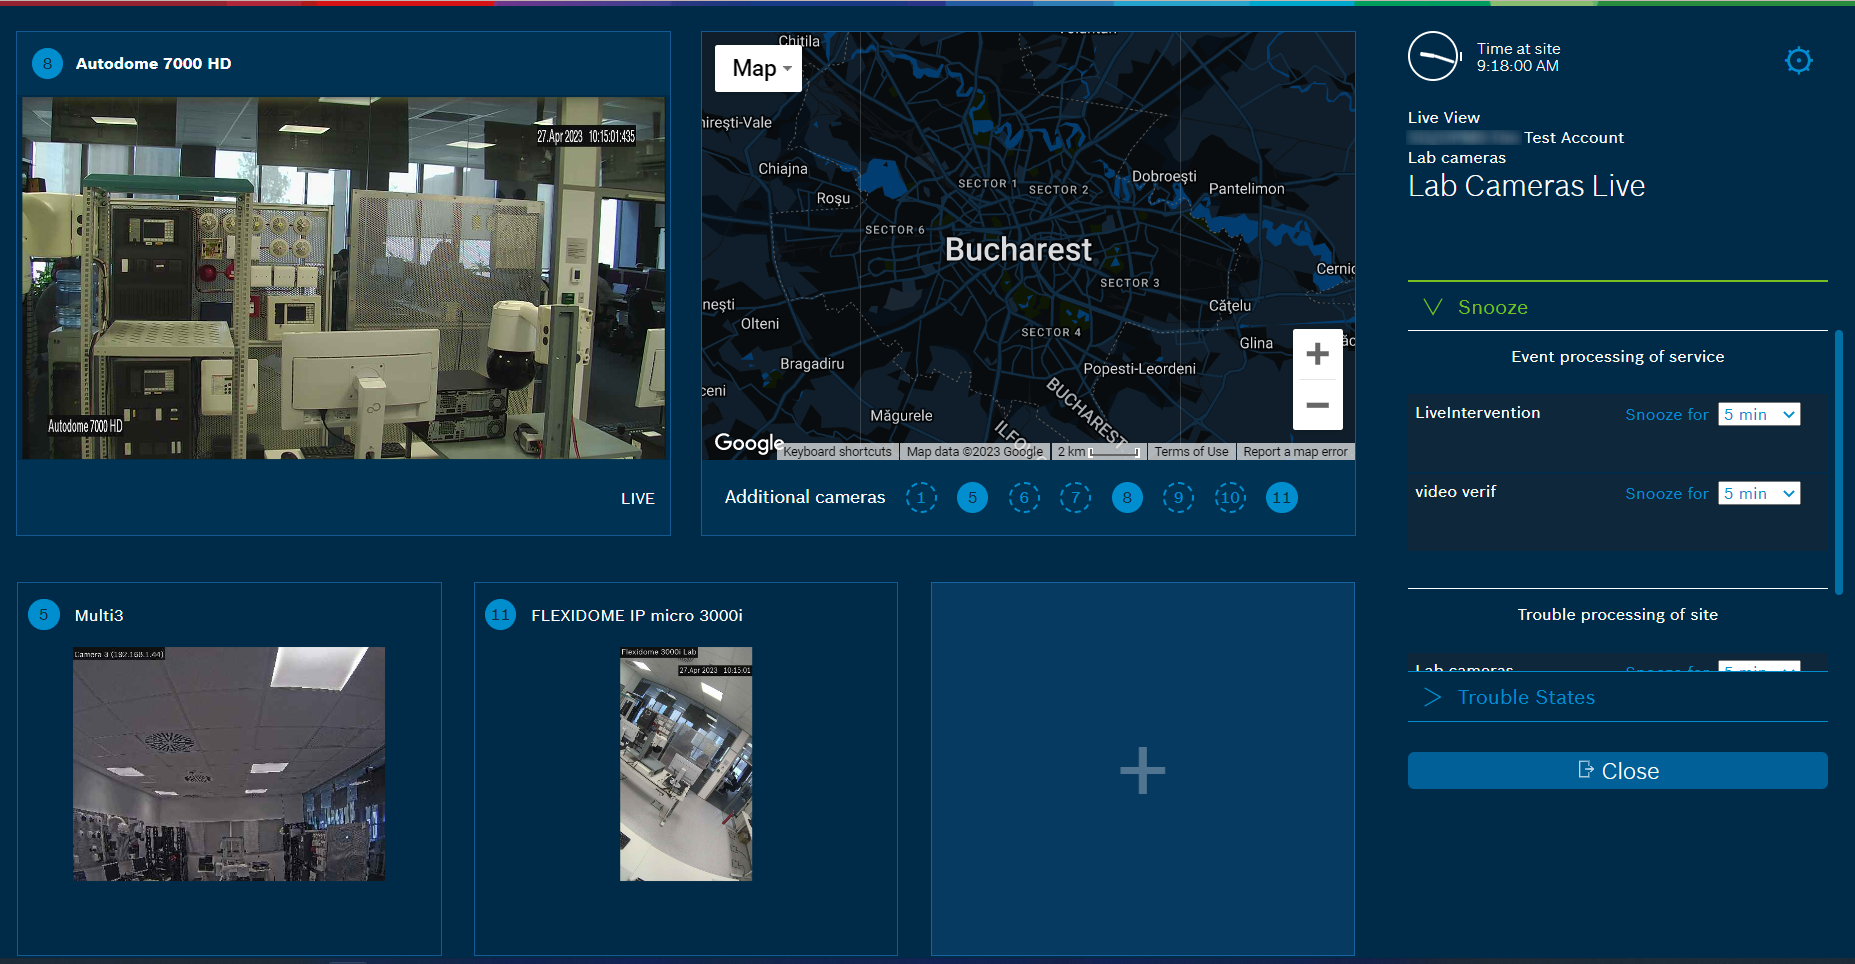Open settings gear icon near site time

coord(1798,61)
